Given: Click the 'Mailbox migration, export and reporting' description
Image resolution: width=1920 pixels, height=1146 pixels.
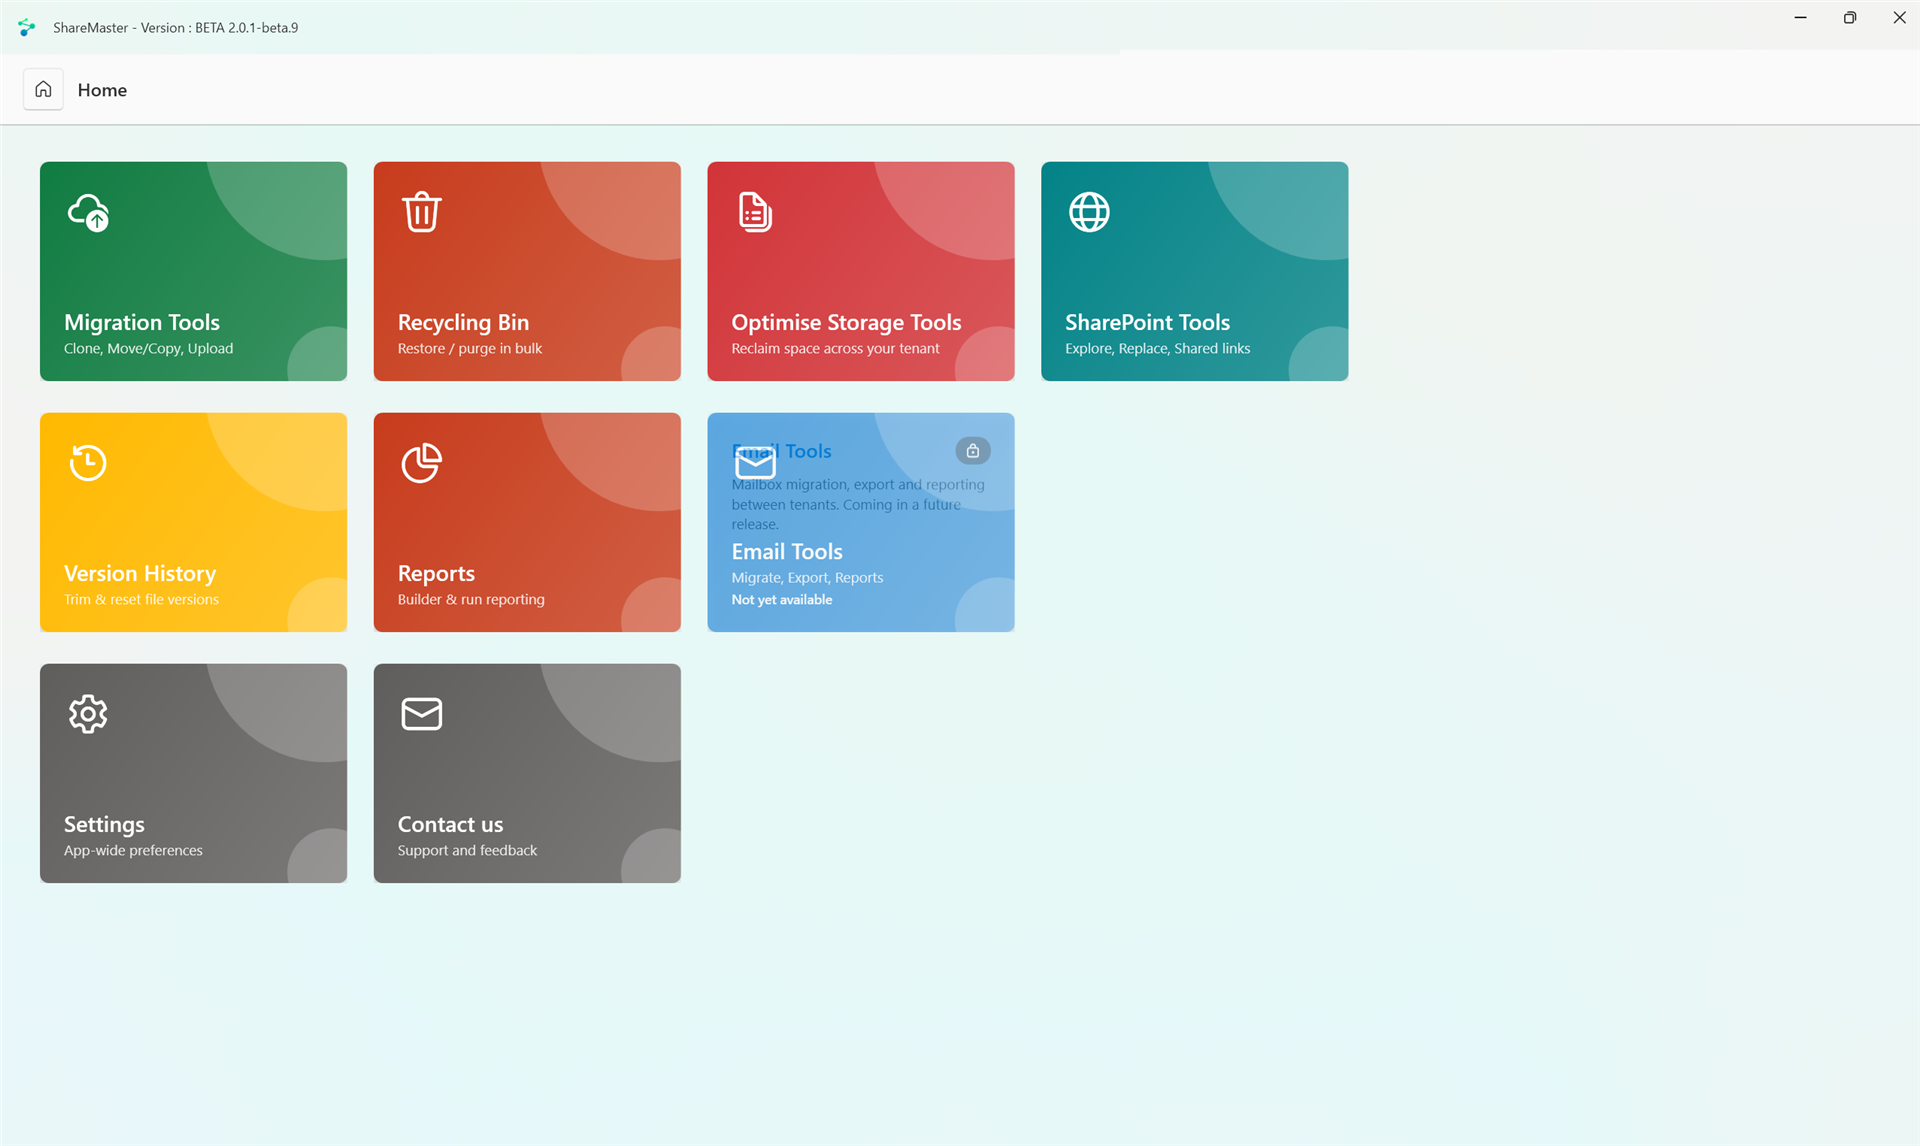Looking at the screenshot, I should [858, 504].
